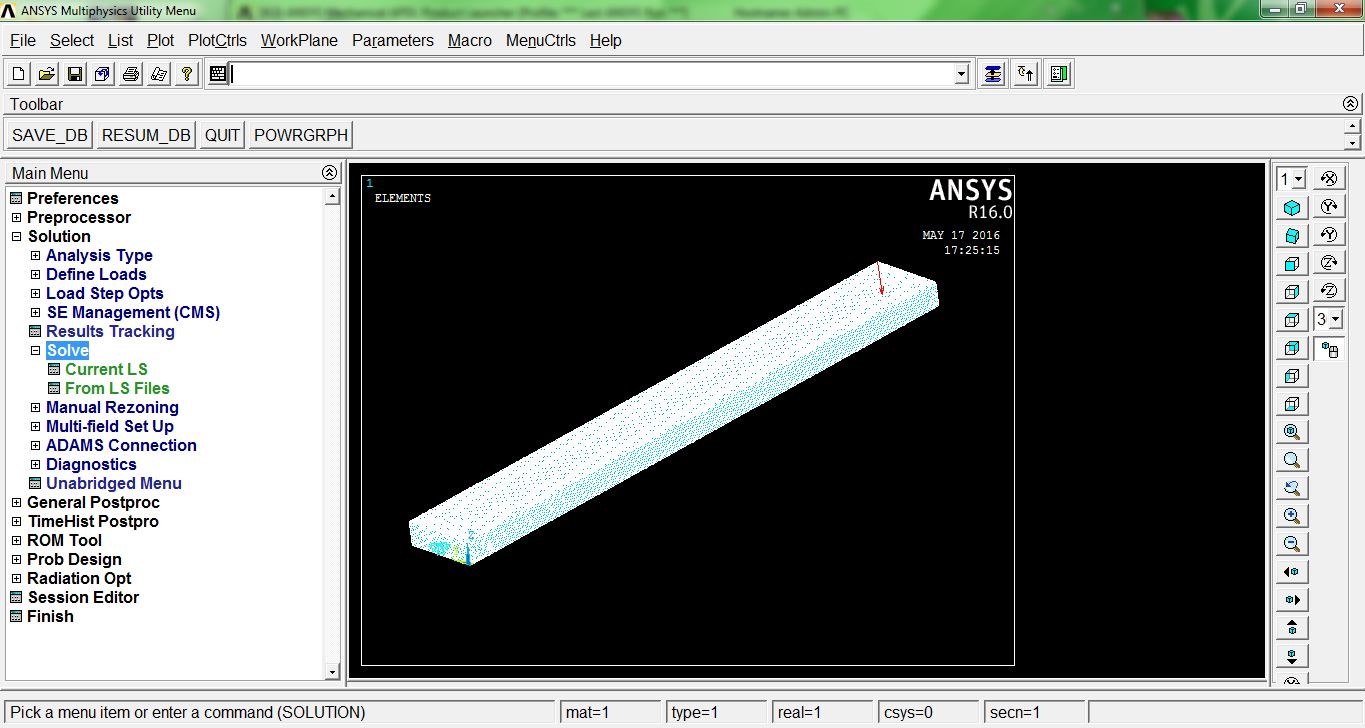Save the analysis with the floppy disk icon
This screenshot has width=1365, height=728.
[x=75, y=74]
